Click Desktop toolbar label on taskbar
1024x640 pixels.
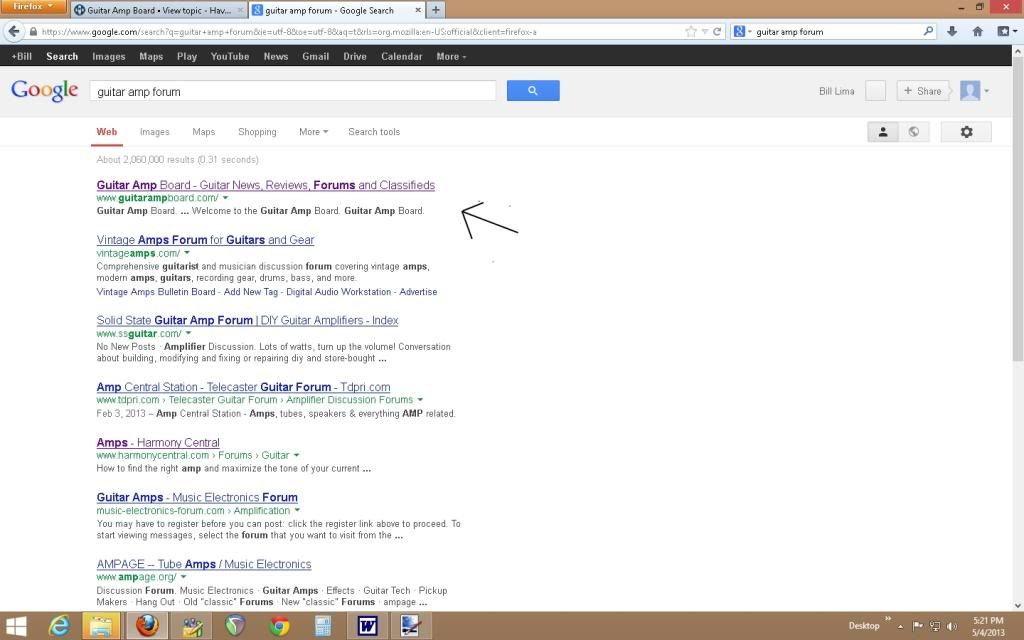(x=863, y=626)
